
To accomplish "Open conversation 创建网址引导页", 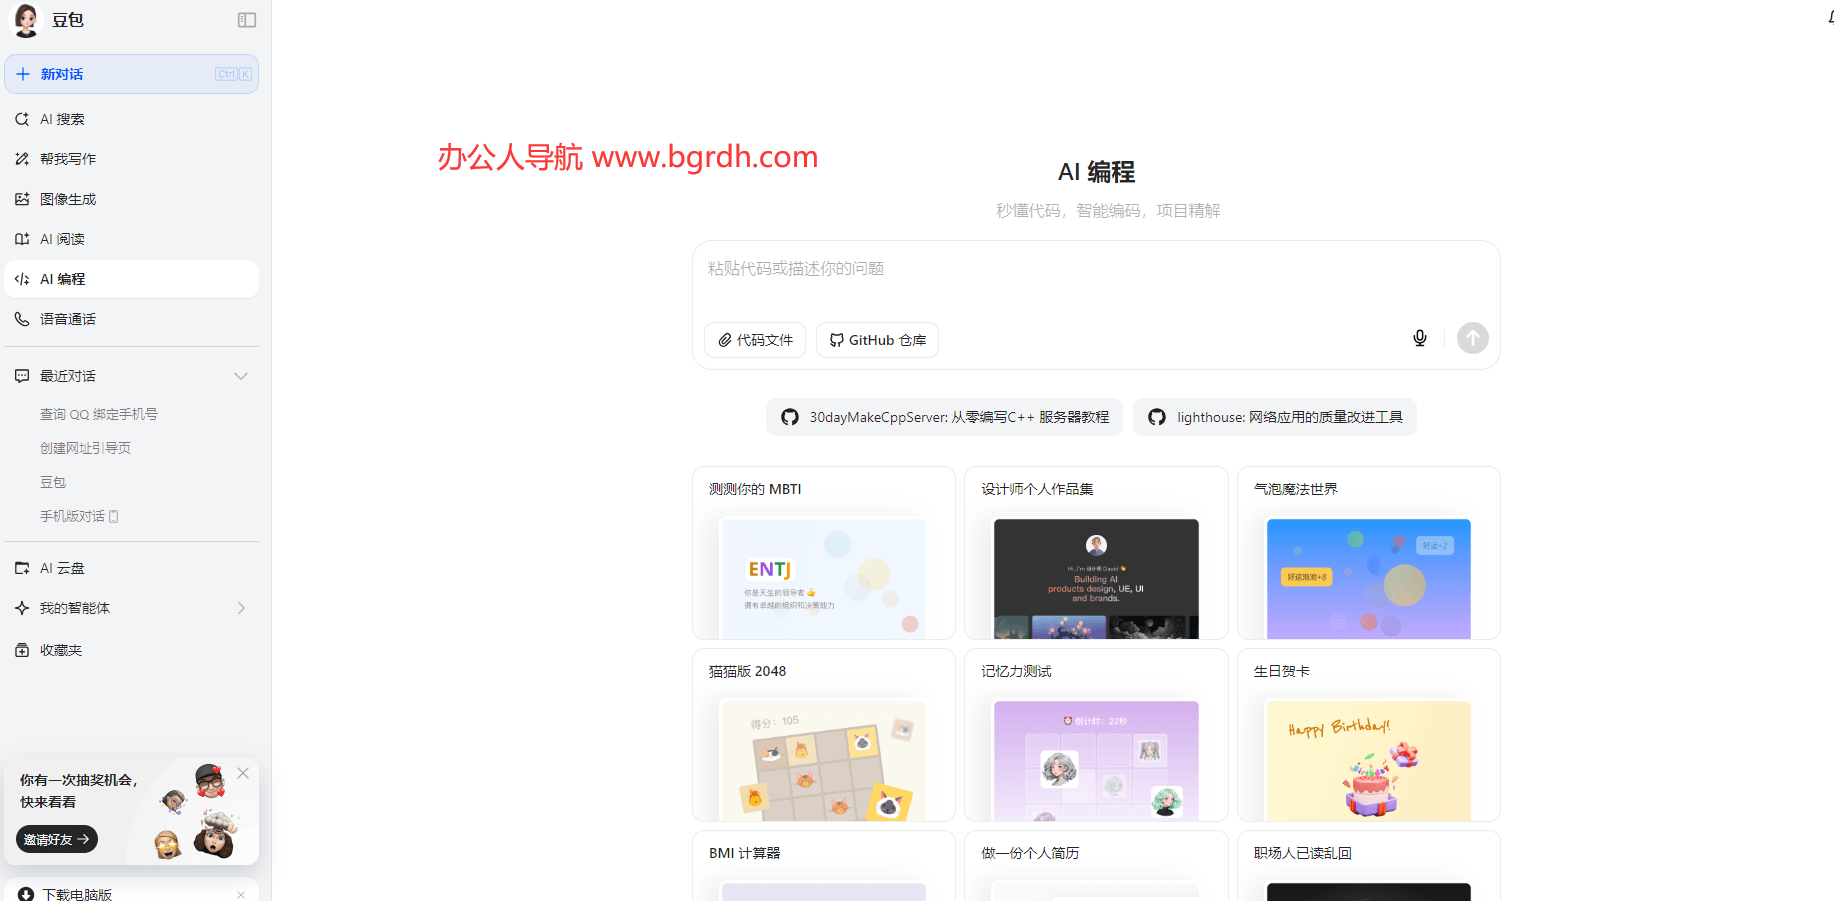I will 85,448.
